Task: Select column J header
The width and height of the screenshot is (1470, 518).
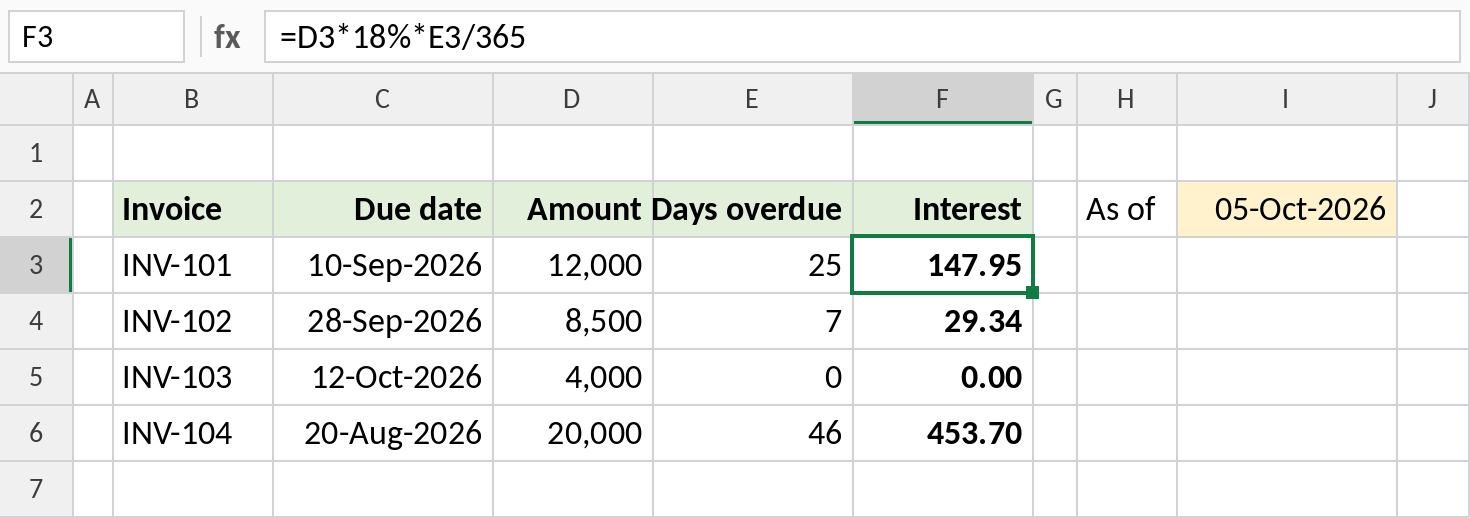Action: tap(1433, 98)
